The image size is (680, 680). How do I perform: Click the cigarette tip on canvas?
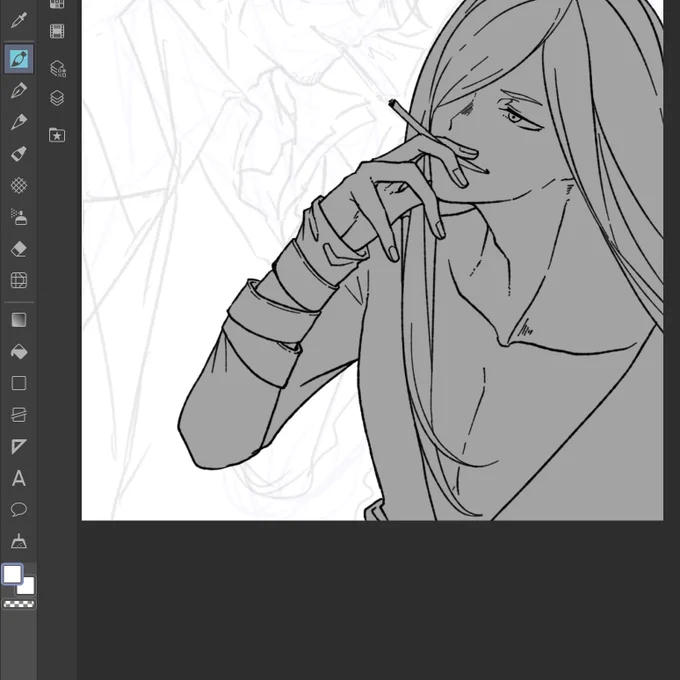point(394,104)
